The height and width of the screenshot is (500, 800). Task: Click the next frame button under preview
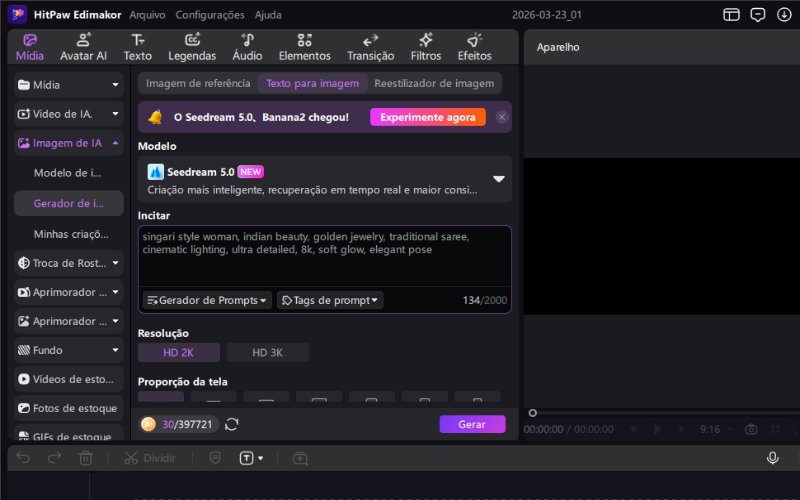pyautogui.click(x=681, y=429)
